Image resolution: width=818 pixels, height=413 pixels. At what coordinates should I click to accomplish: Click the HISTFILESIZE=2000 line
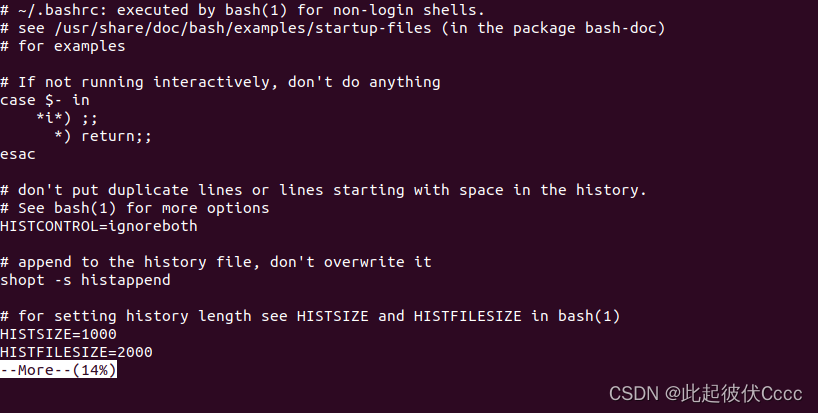(x=76, y=352)
